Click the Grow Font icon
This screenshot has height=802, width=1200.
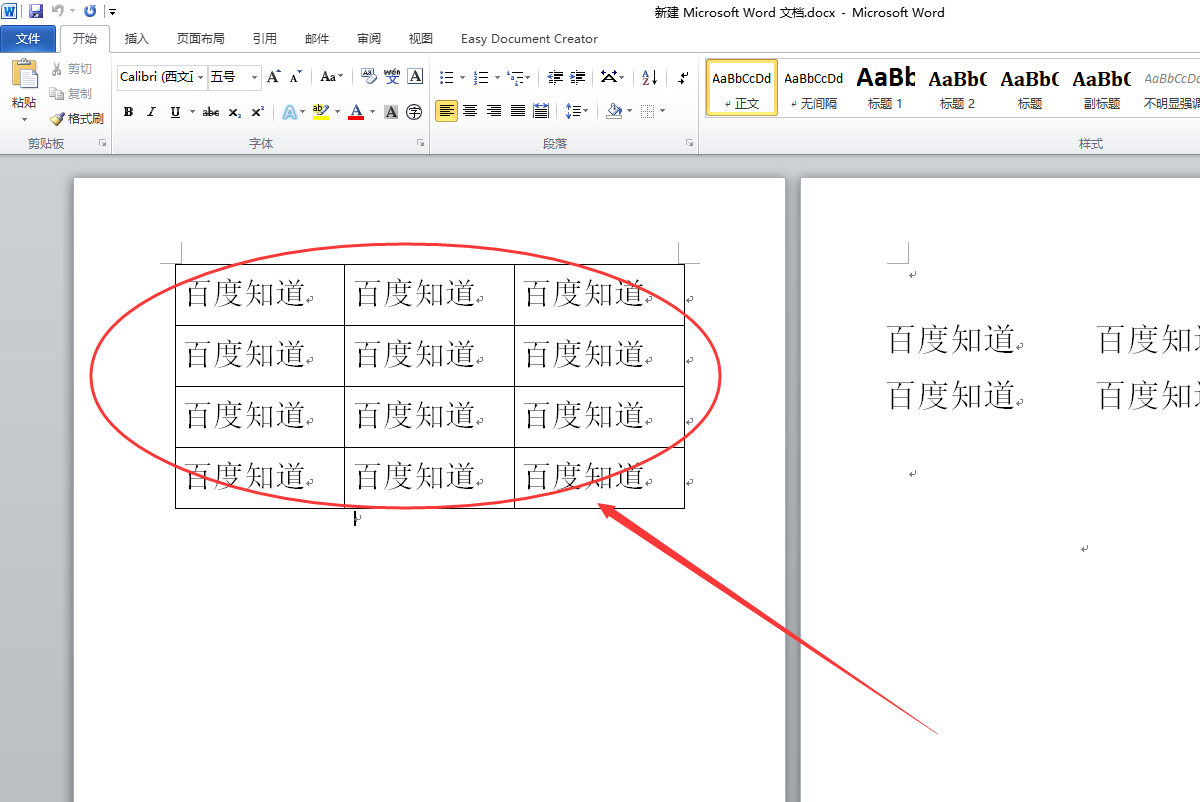coord(274,77)
